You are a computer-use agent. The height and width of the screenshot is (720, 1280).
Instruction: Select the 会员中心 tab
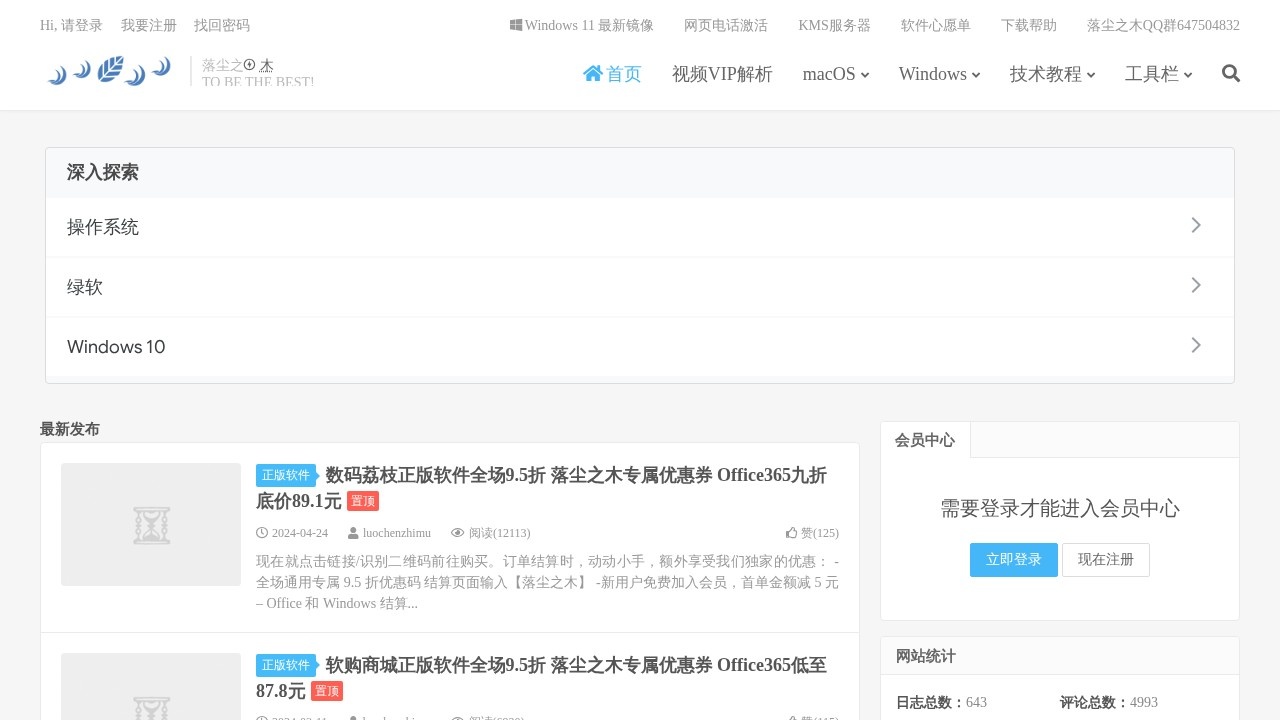click(x=925, y=440)
